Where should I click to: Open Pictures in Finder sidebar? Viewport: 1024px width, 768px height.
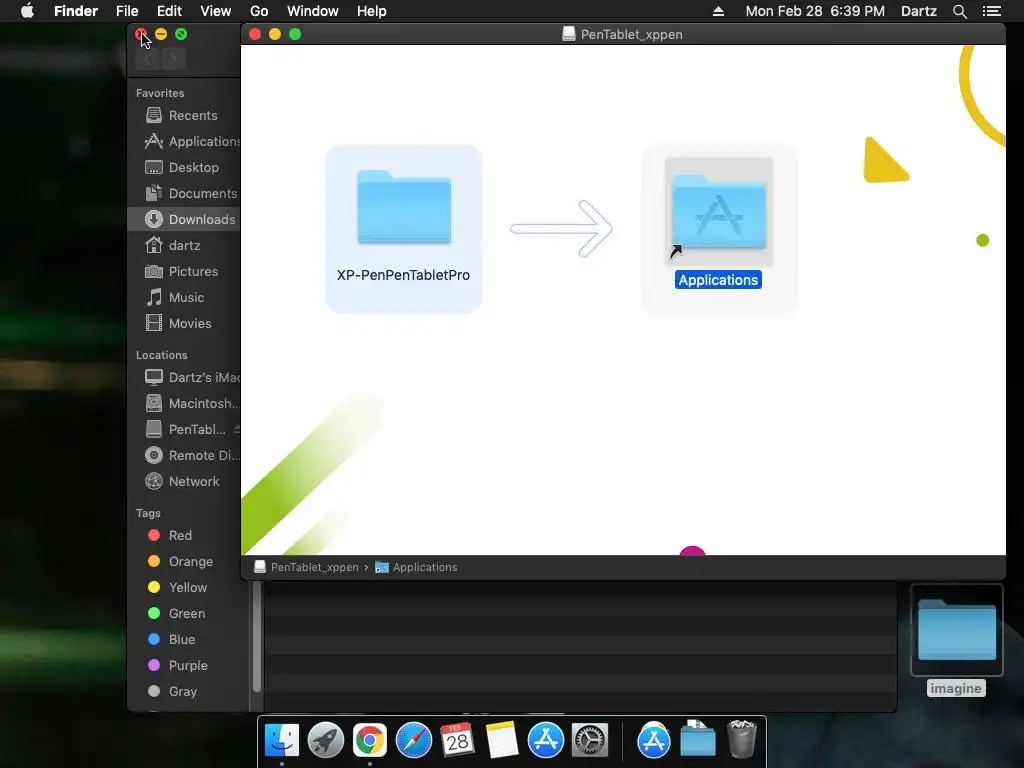(184, 272)
